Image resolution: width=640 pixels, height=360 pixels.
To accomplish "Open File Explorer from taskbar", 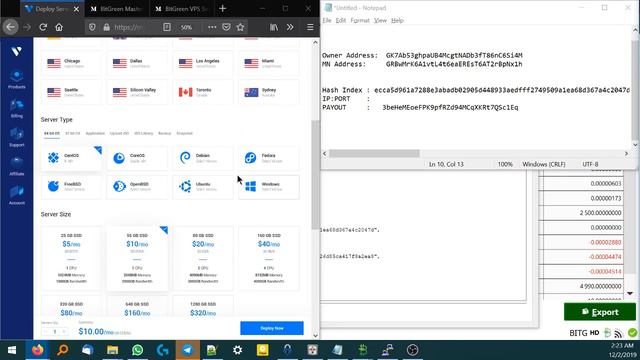I will point(113,350).
